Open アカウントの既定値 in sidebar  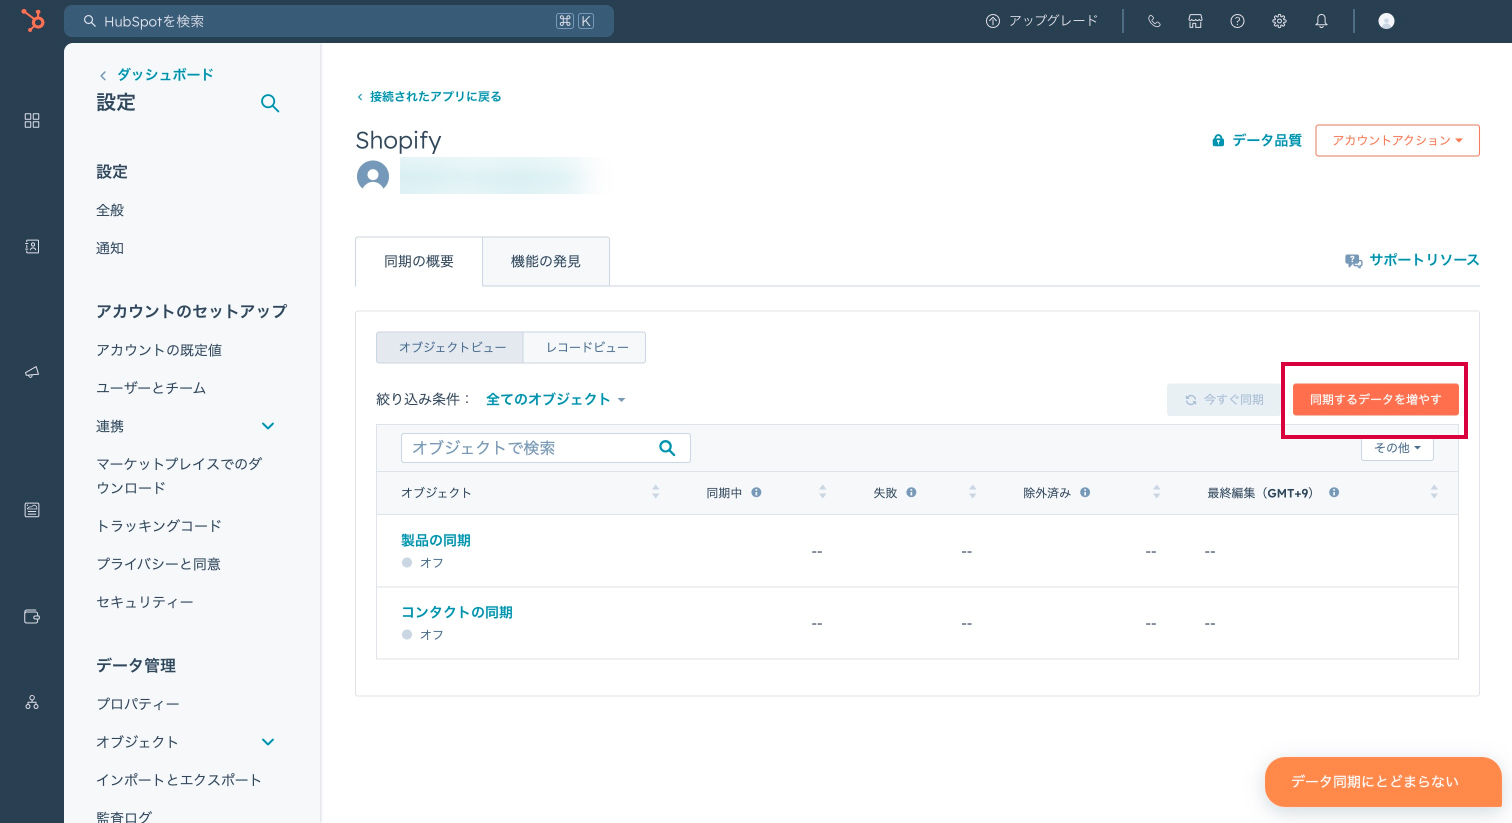tap(159, 350)
